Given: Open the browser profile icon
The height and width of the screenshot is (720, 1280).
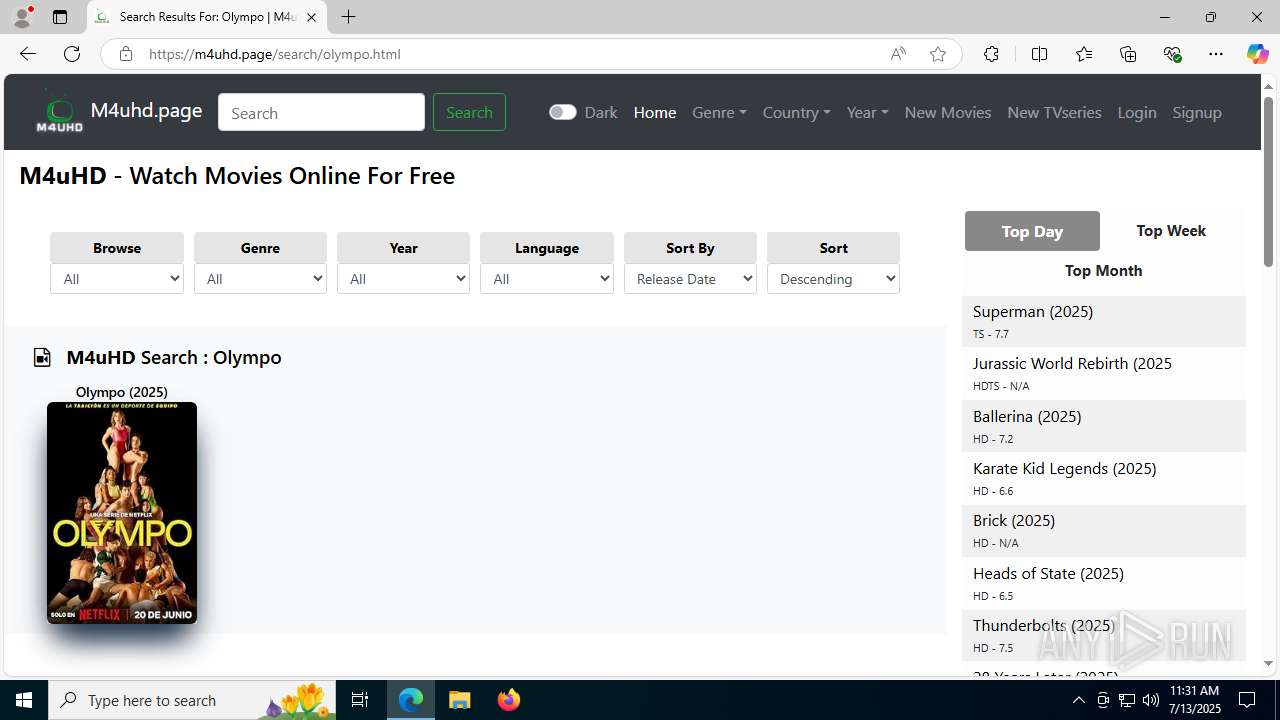Looking at the screenshot, I should click(22, 17).
